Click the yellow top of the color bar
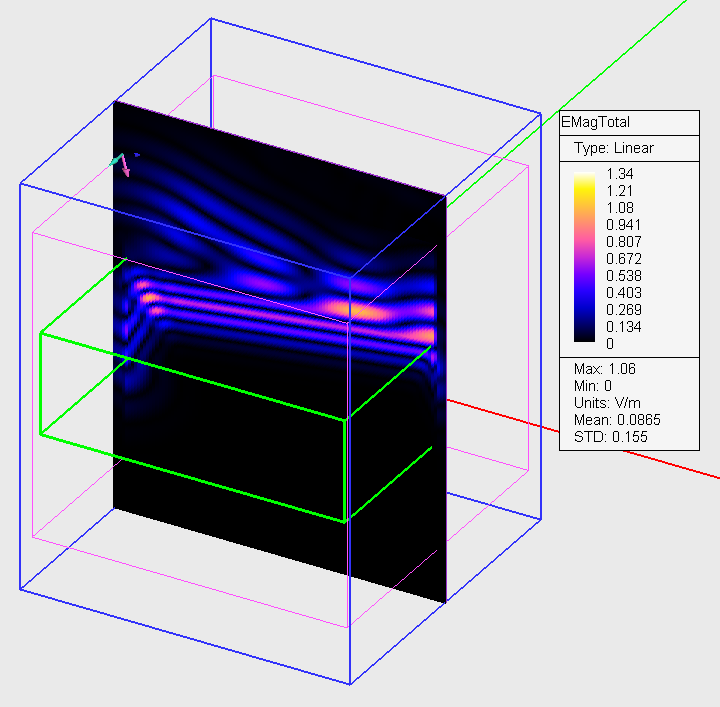 [x=584, y=180]
